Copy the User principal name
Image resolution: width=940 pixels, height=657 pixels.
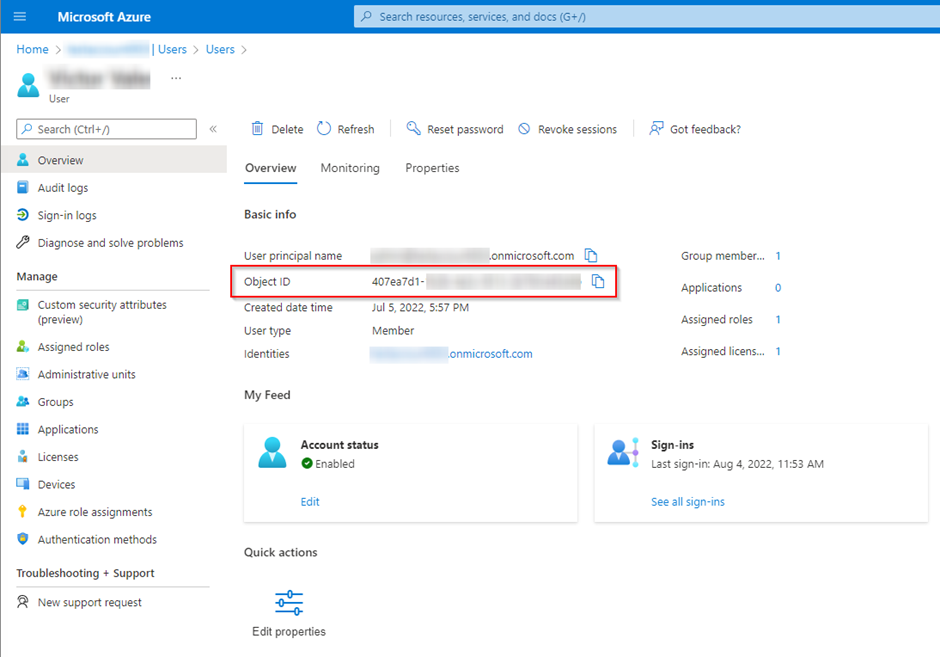coord(590,255)
